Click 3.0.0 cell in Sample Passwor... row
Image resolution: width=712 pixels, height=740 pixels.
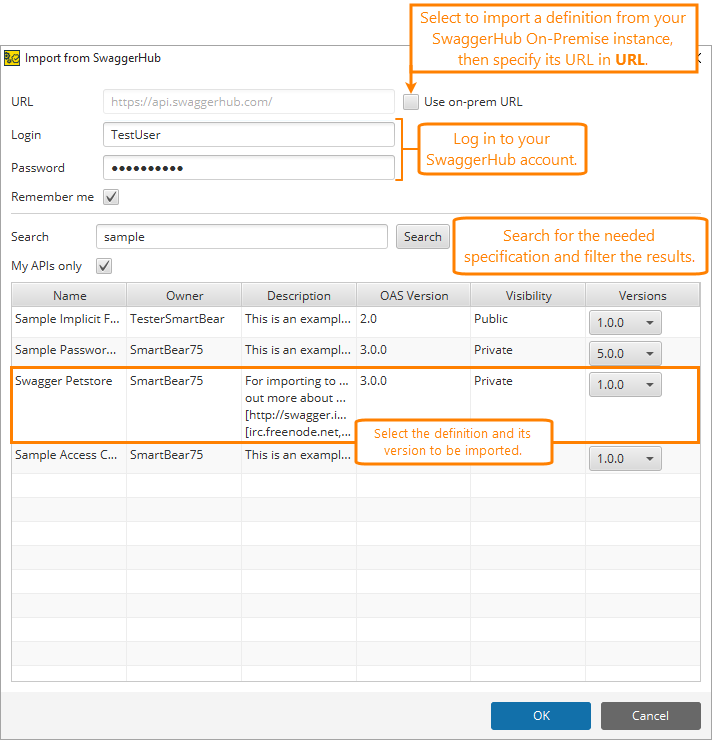click(373, 350)
